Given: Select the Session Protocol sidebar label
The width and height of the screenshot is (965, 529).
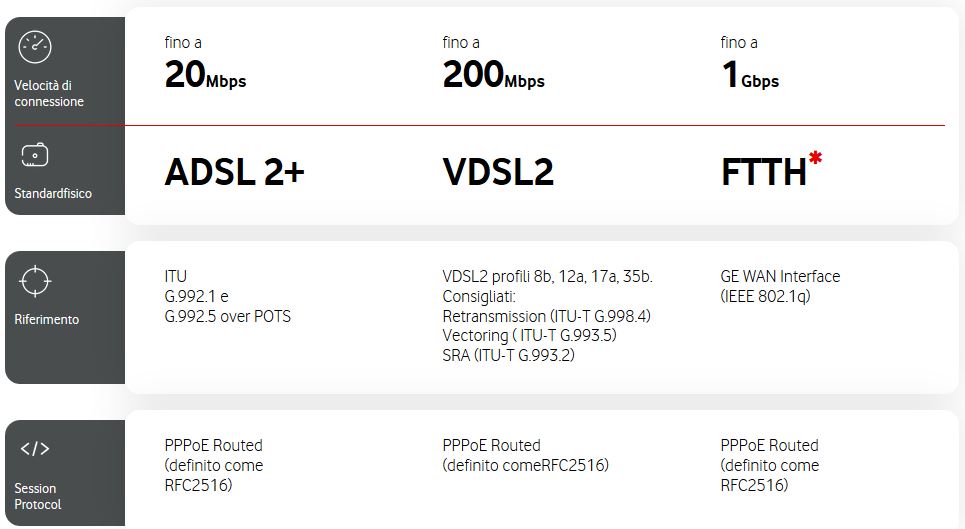Looking at the screenshot, I should (x=38, y=496).
